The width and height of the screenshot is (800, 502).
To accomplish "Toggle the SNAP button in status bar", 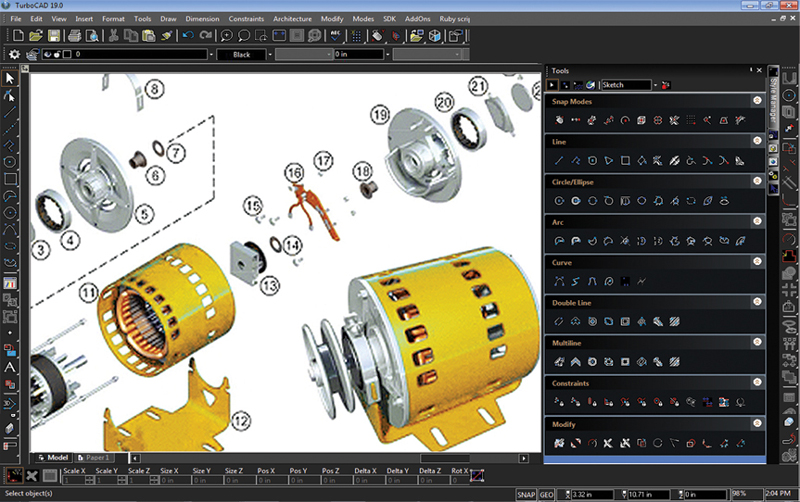I will (x=526, y=494).
